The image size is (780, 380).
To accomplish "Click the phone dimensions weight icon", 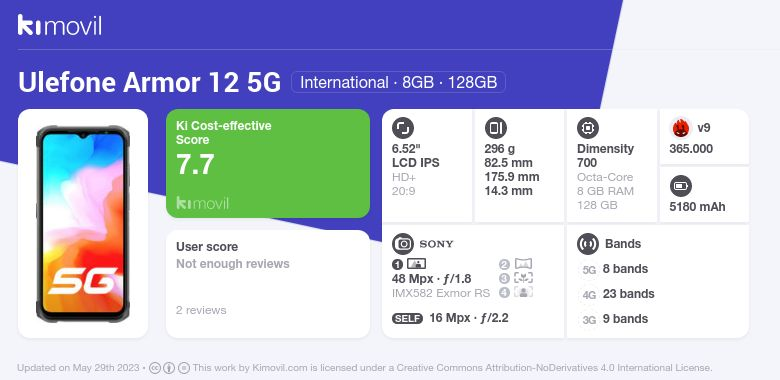I will pos(495,128).
